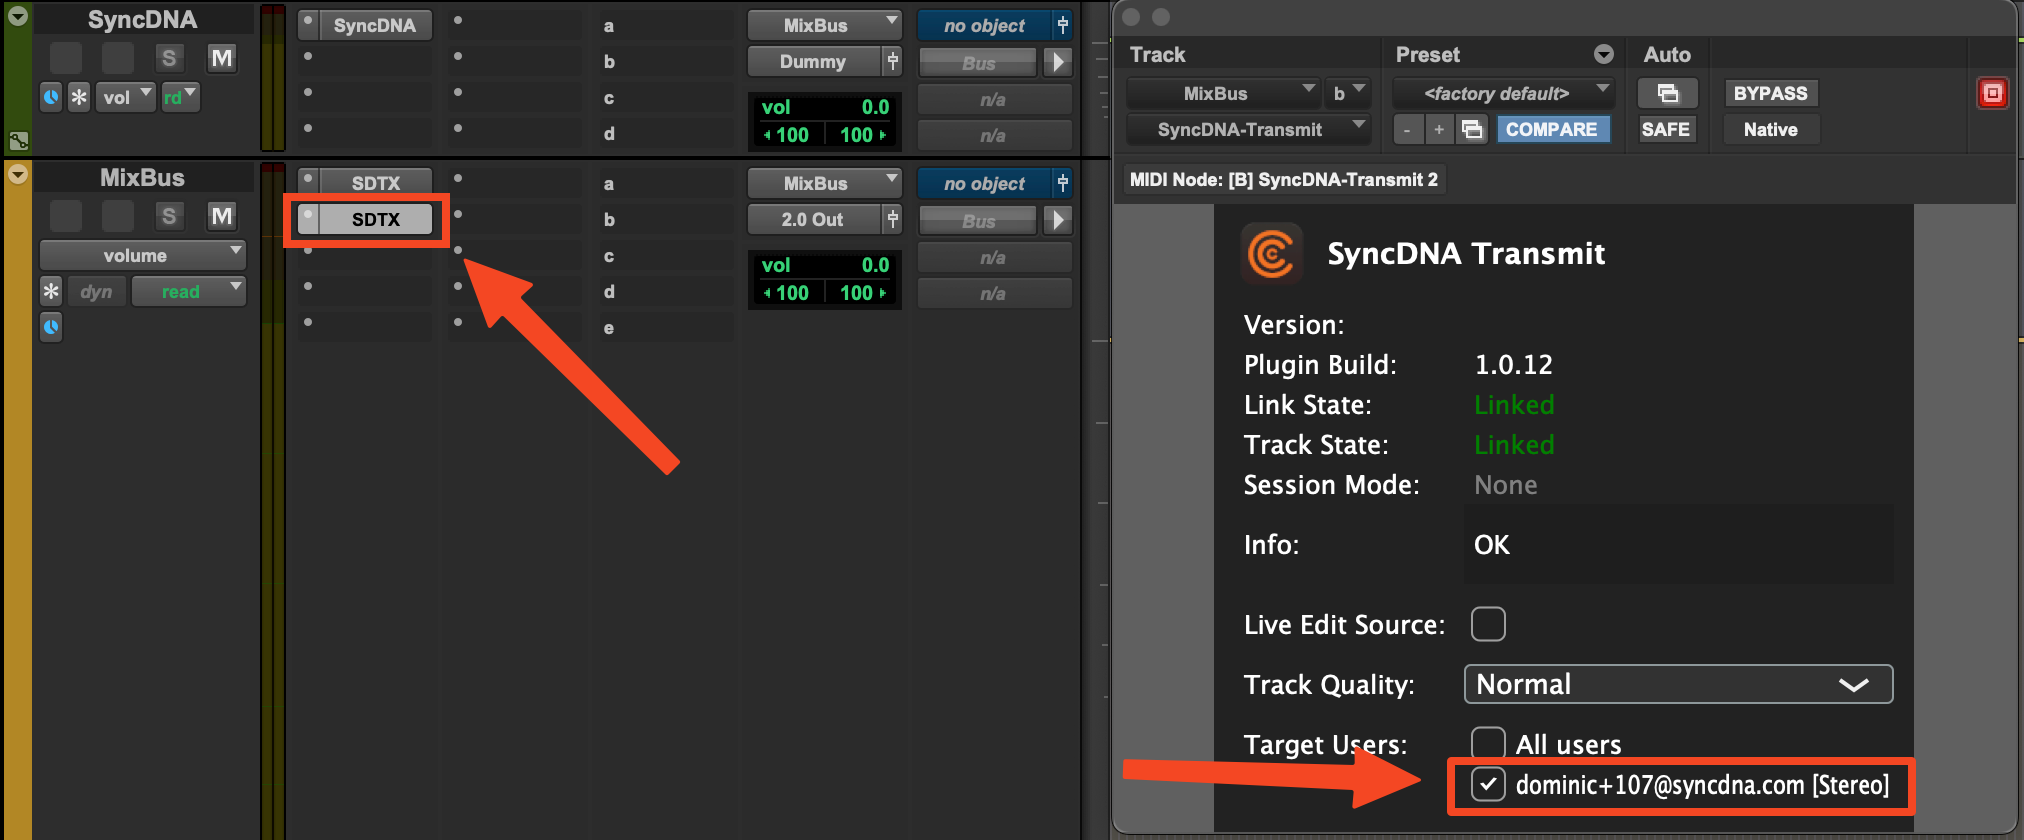2024x840 pixels.
Task: Click the BYPASS button
Action: point(1770,93)
